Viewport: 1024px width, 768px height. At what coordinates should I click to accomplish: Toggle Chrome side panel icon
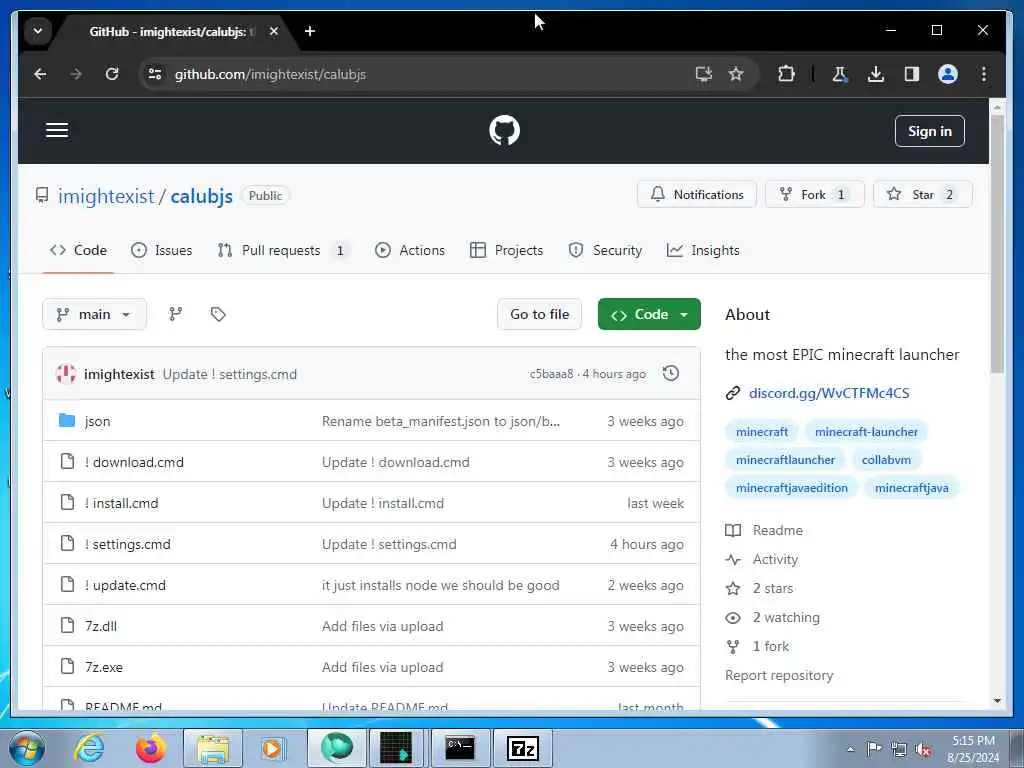click(x=912, y=74)
